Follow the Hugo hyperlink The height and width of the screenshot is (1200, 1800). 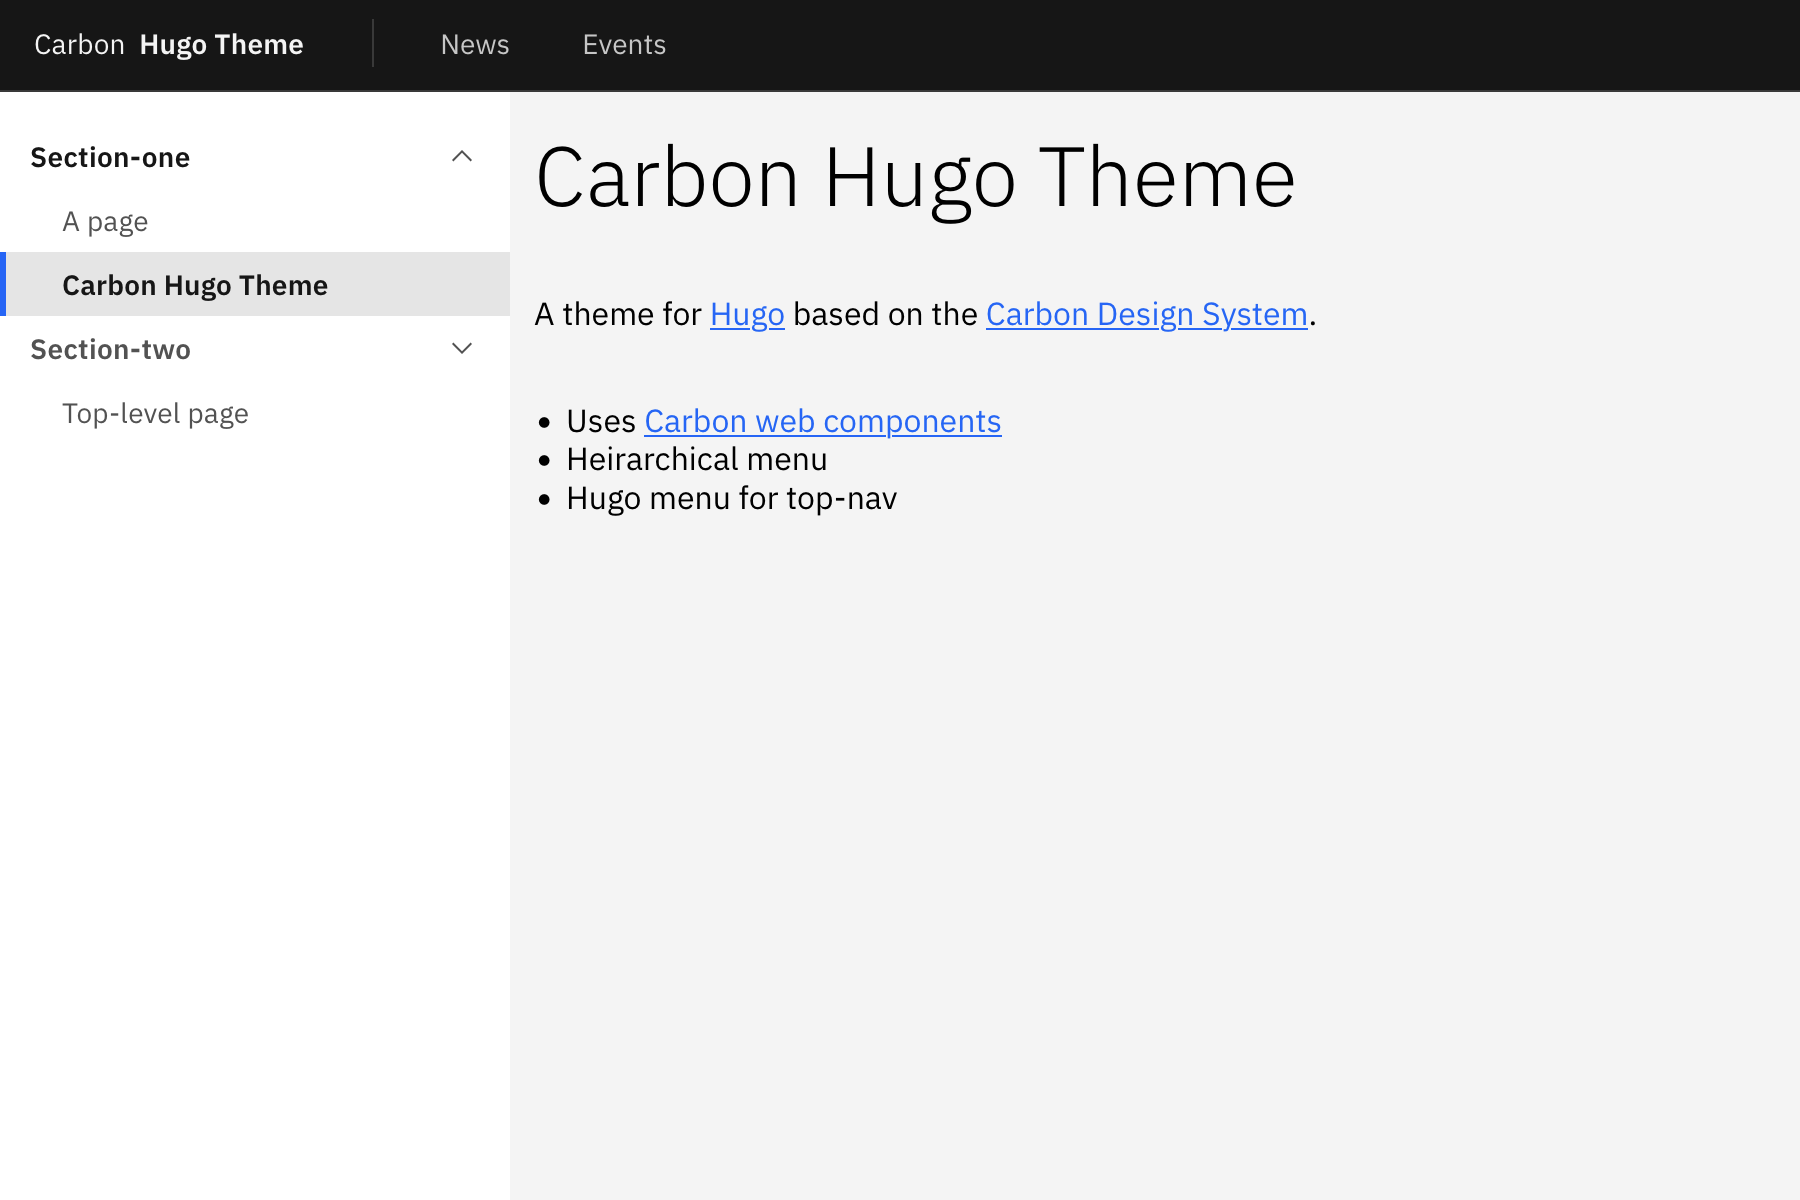click(747, 315)
